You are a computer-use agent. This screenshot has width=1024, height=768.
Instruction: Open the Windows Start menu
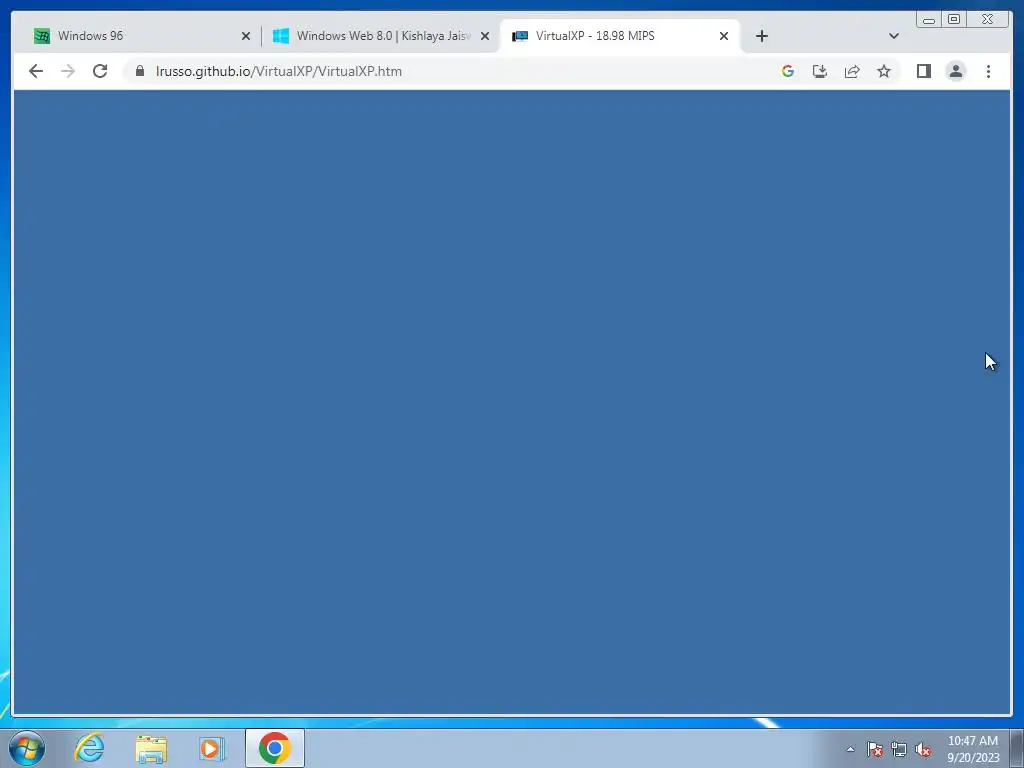(x=27, y=748)
